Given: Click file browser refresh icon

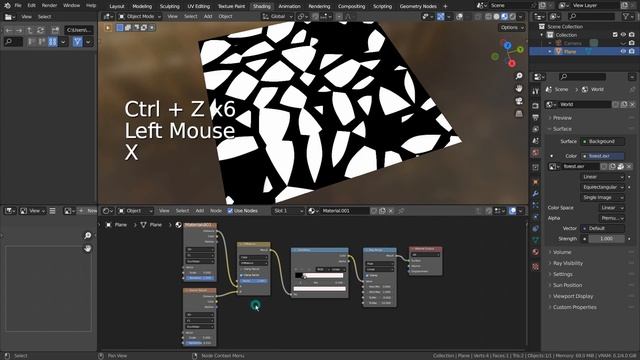Looking at the screenshot, I should (x=40, y=30).
